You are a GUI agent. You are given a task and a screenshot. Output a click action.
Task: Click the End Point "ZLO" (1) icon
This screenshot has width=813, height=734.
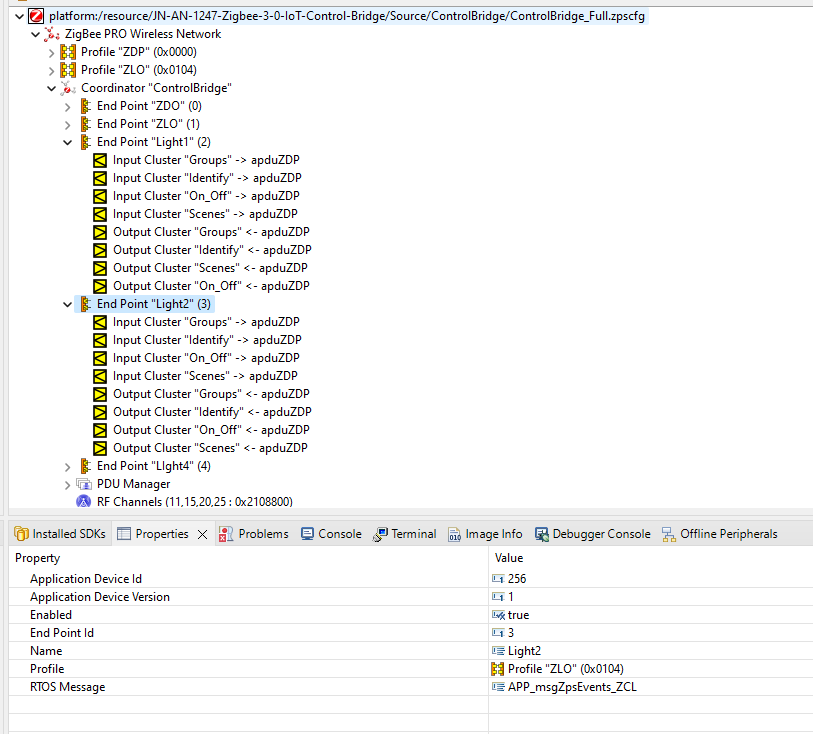coord(86,124)
